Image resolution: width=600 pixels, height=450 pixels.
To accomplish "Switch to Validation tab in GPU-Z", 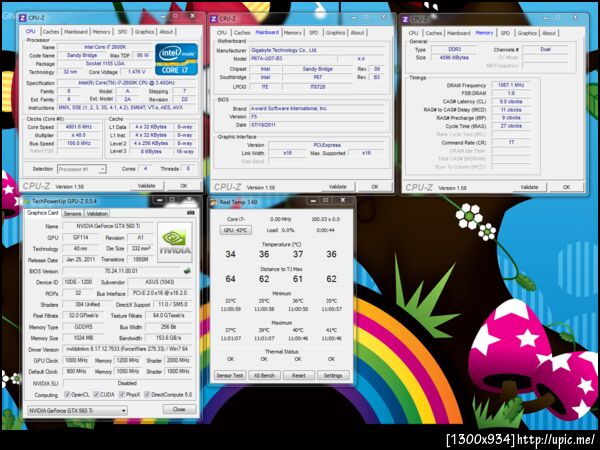I will click(x=97, y=214).
